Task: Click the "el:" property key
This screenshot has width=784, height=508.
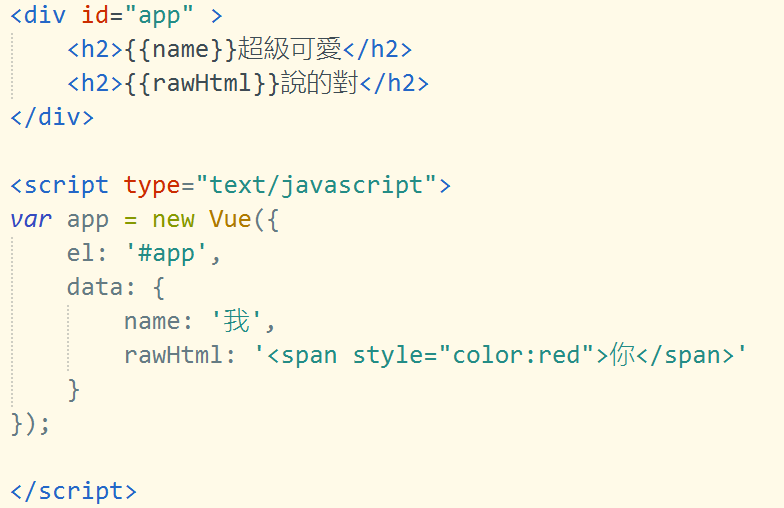Action: [87, 253]
